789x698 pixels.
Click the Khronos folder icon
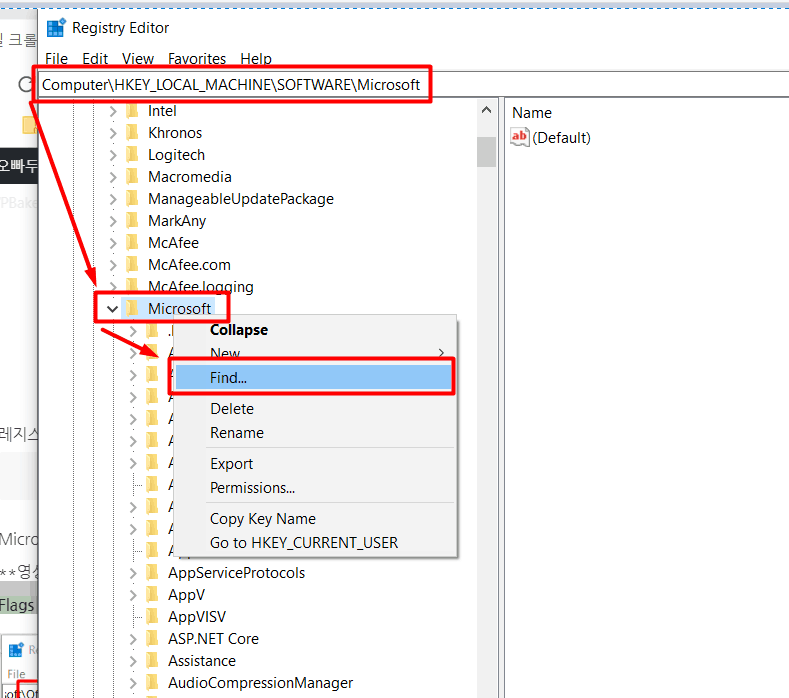(x=132, y=133)
